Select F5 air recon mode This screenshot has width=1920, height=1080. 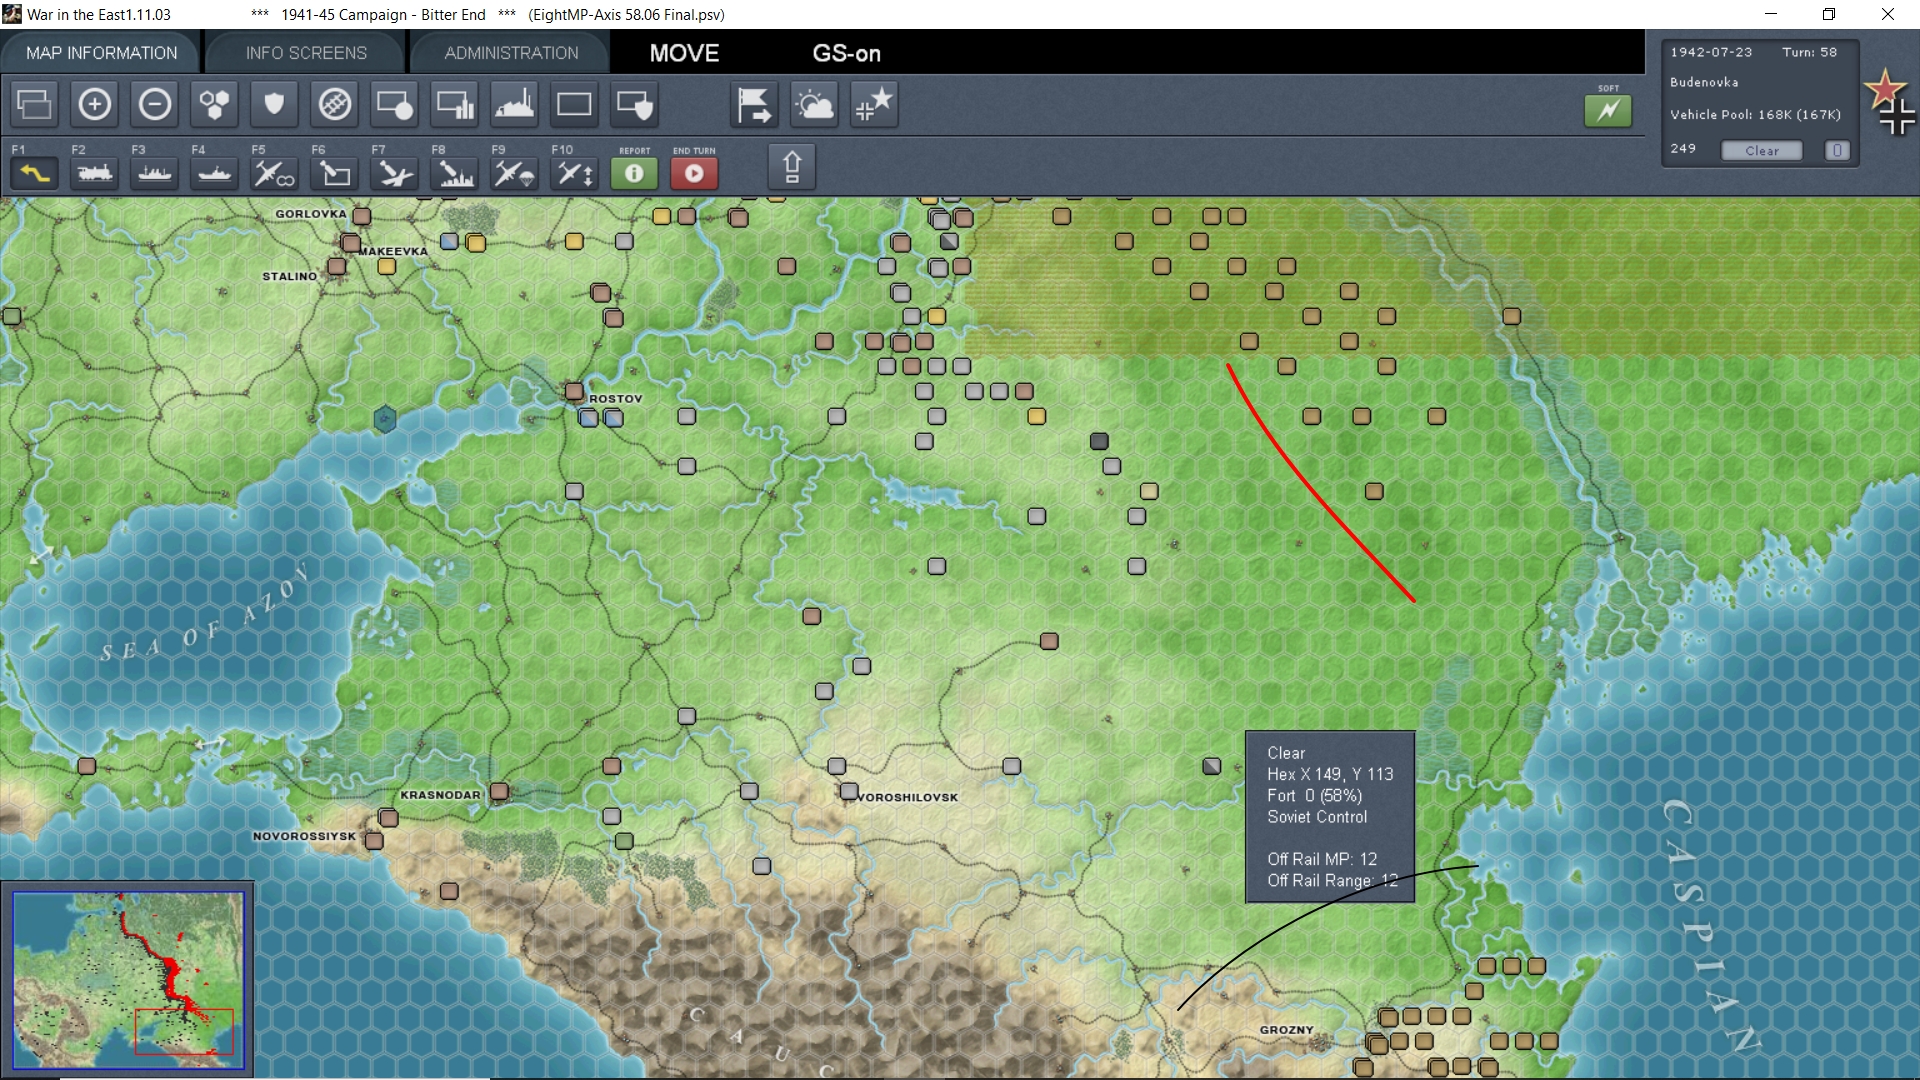[274, 173]
